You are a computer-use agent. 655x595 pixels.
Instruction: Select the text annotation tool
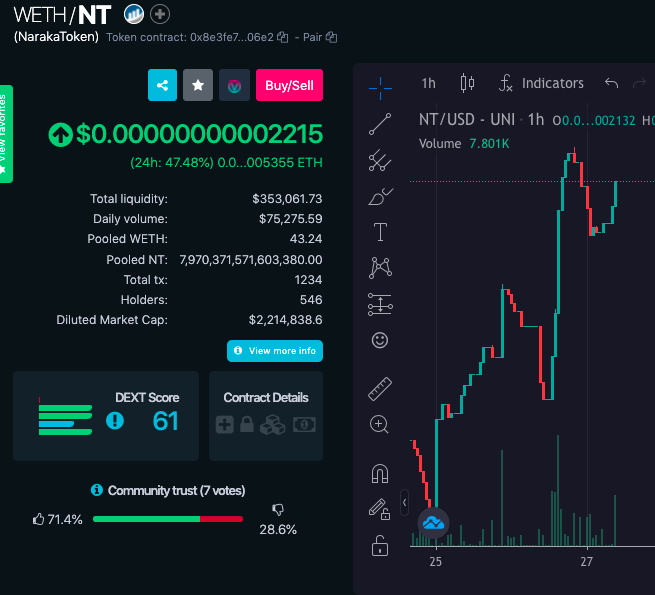click(380, 232)
